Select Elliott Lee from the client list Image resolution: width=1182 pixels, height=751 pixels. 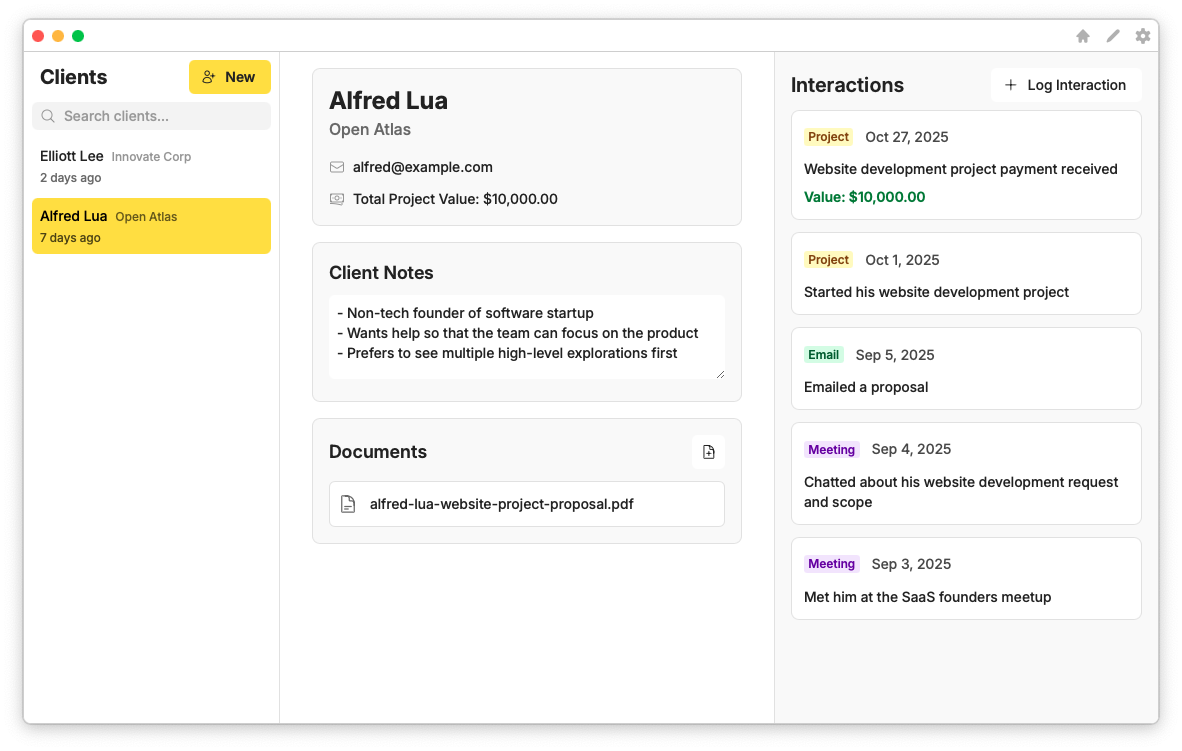[x=151, y=165]
